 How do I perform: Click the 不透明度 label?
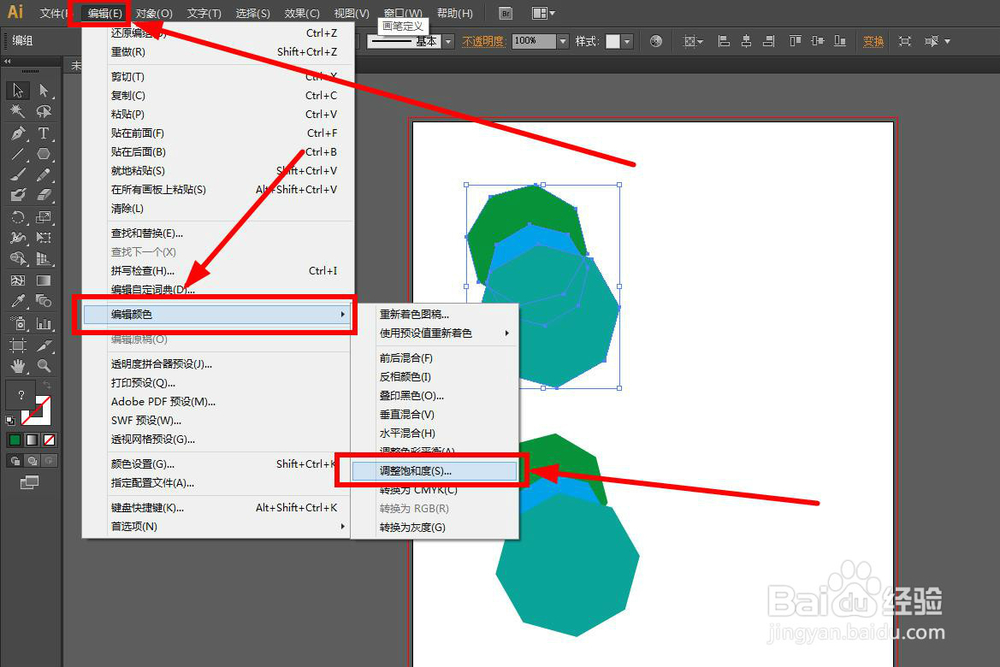click(484, 41)
